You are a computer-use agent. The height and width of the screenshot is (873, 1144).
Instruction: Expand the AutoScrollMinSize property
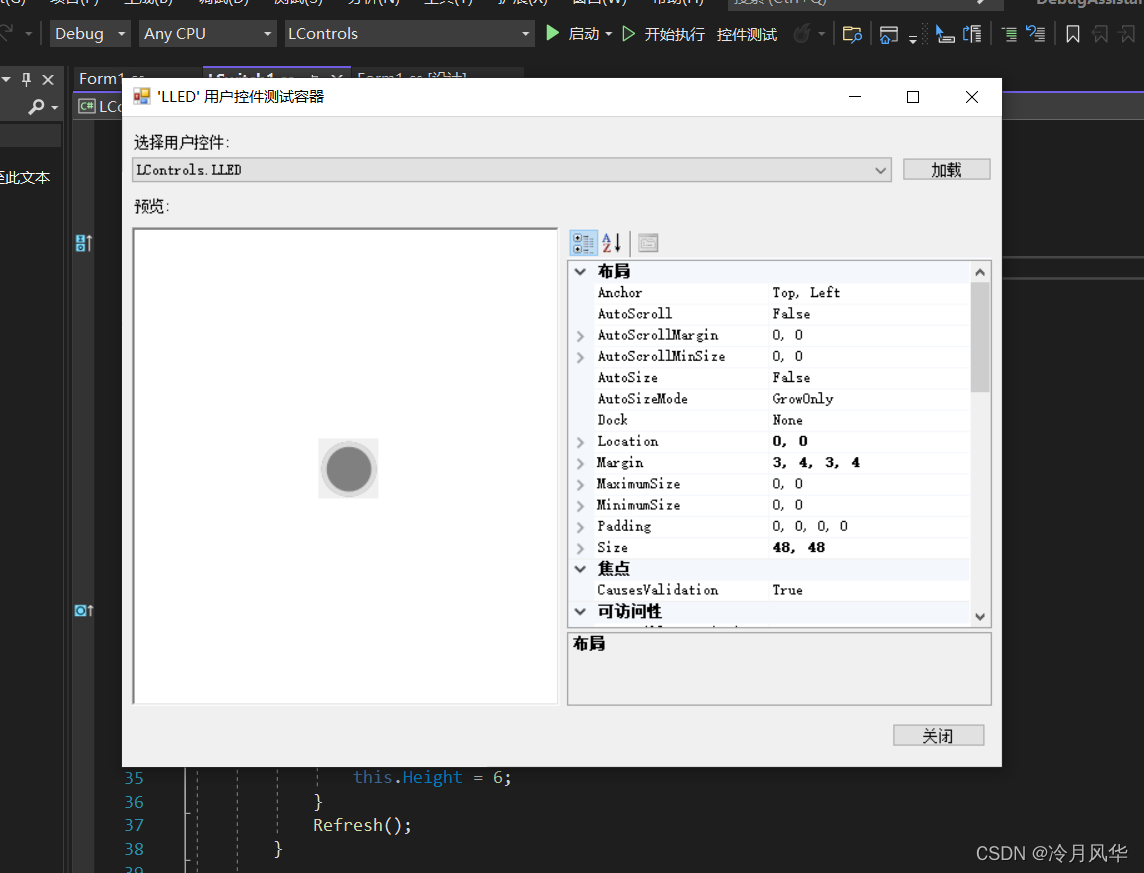[581, 357]
